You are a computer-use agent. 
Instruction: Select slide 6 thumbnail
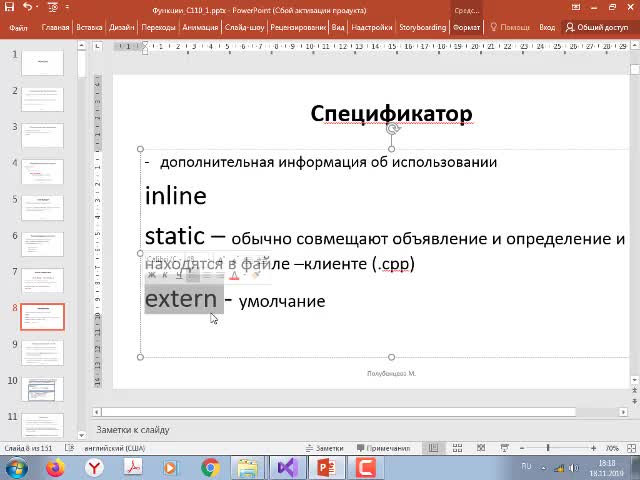point(42,244)
